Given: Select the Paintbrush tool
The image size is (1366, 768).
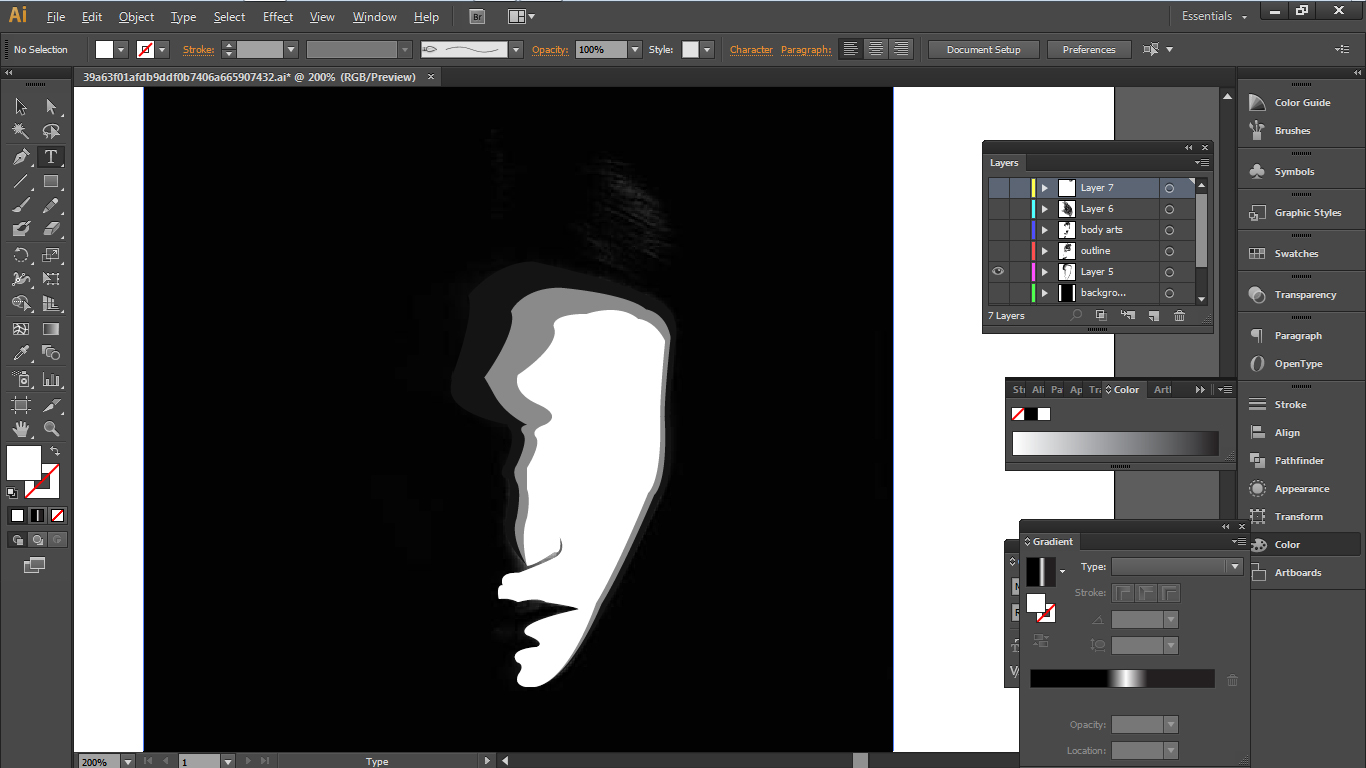Looking at the screenshot, I should click(21, 205).
